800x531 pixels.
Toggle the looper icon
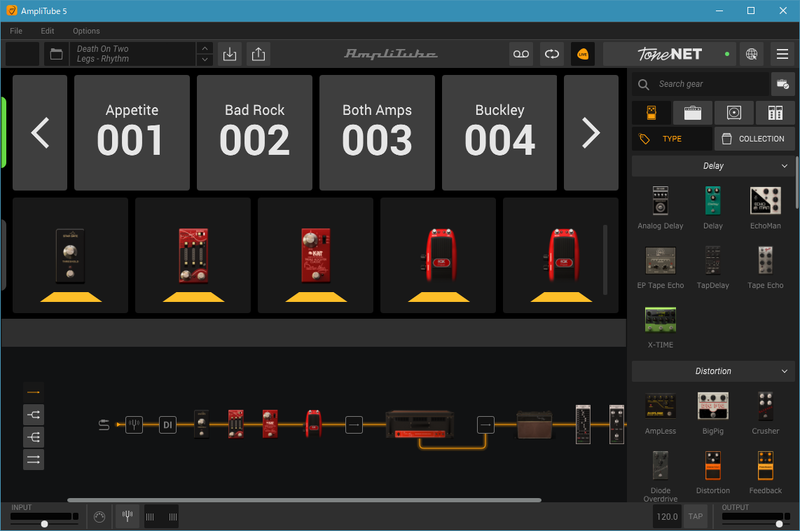552,54
